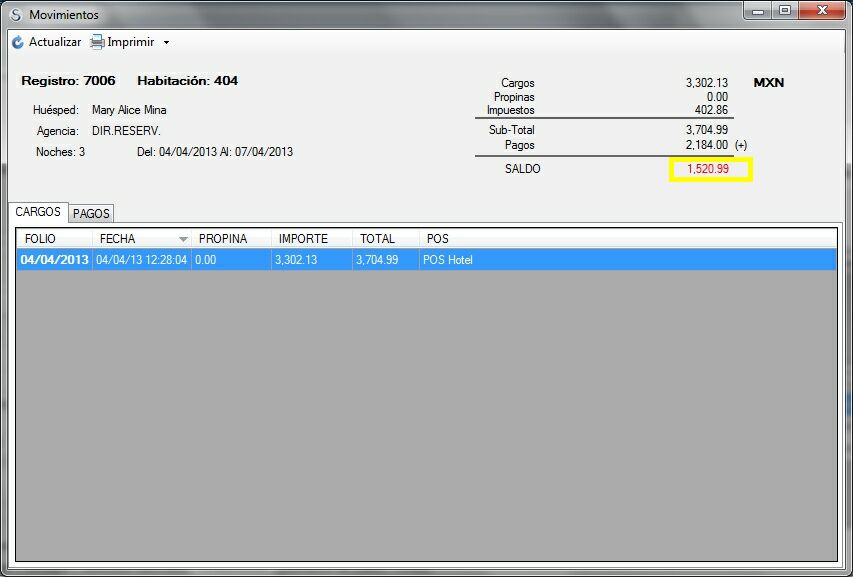853x577 pixels.
Task: Click the Pagos amount 2,184.00
Action: coord(707,145)
